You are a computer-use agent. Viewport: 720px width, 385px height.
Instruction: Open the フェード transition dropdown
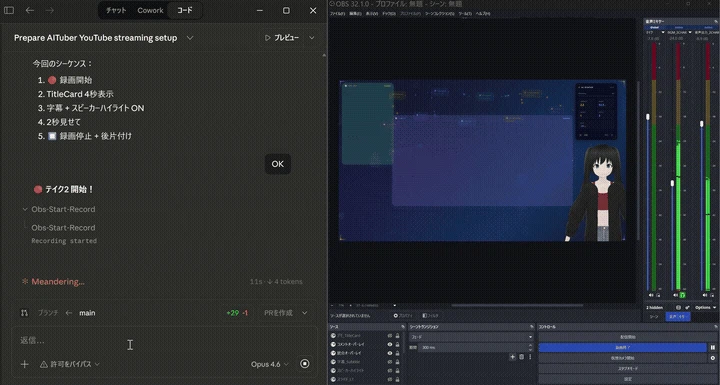tap(471, 337)
